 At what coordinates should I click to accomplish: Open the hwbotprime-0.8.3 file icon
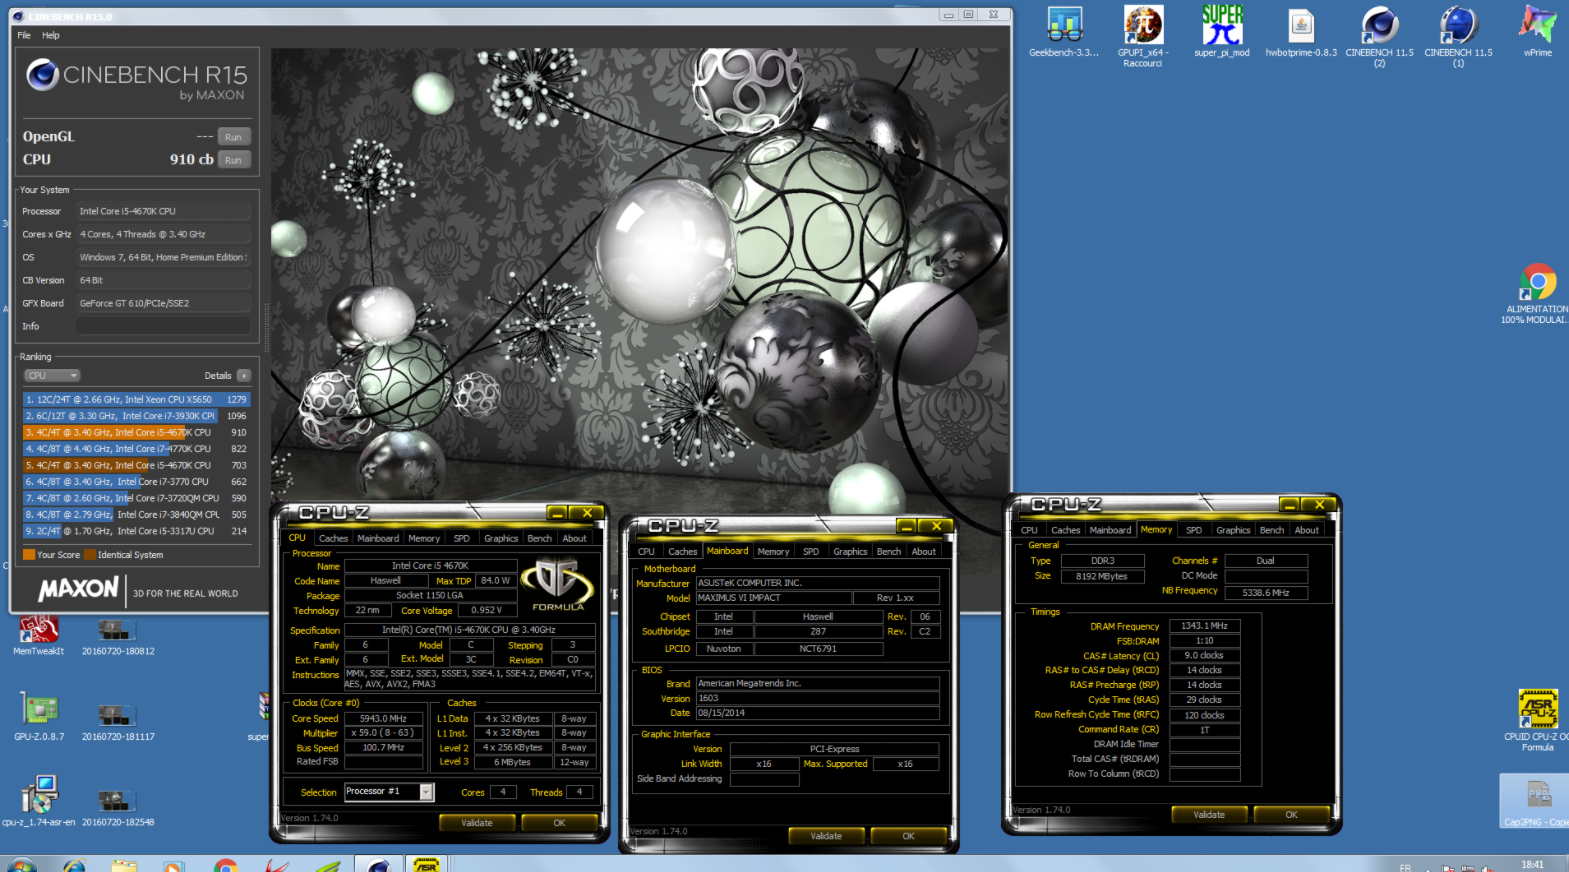click(x=1301, y=32)
